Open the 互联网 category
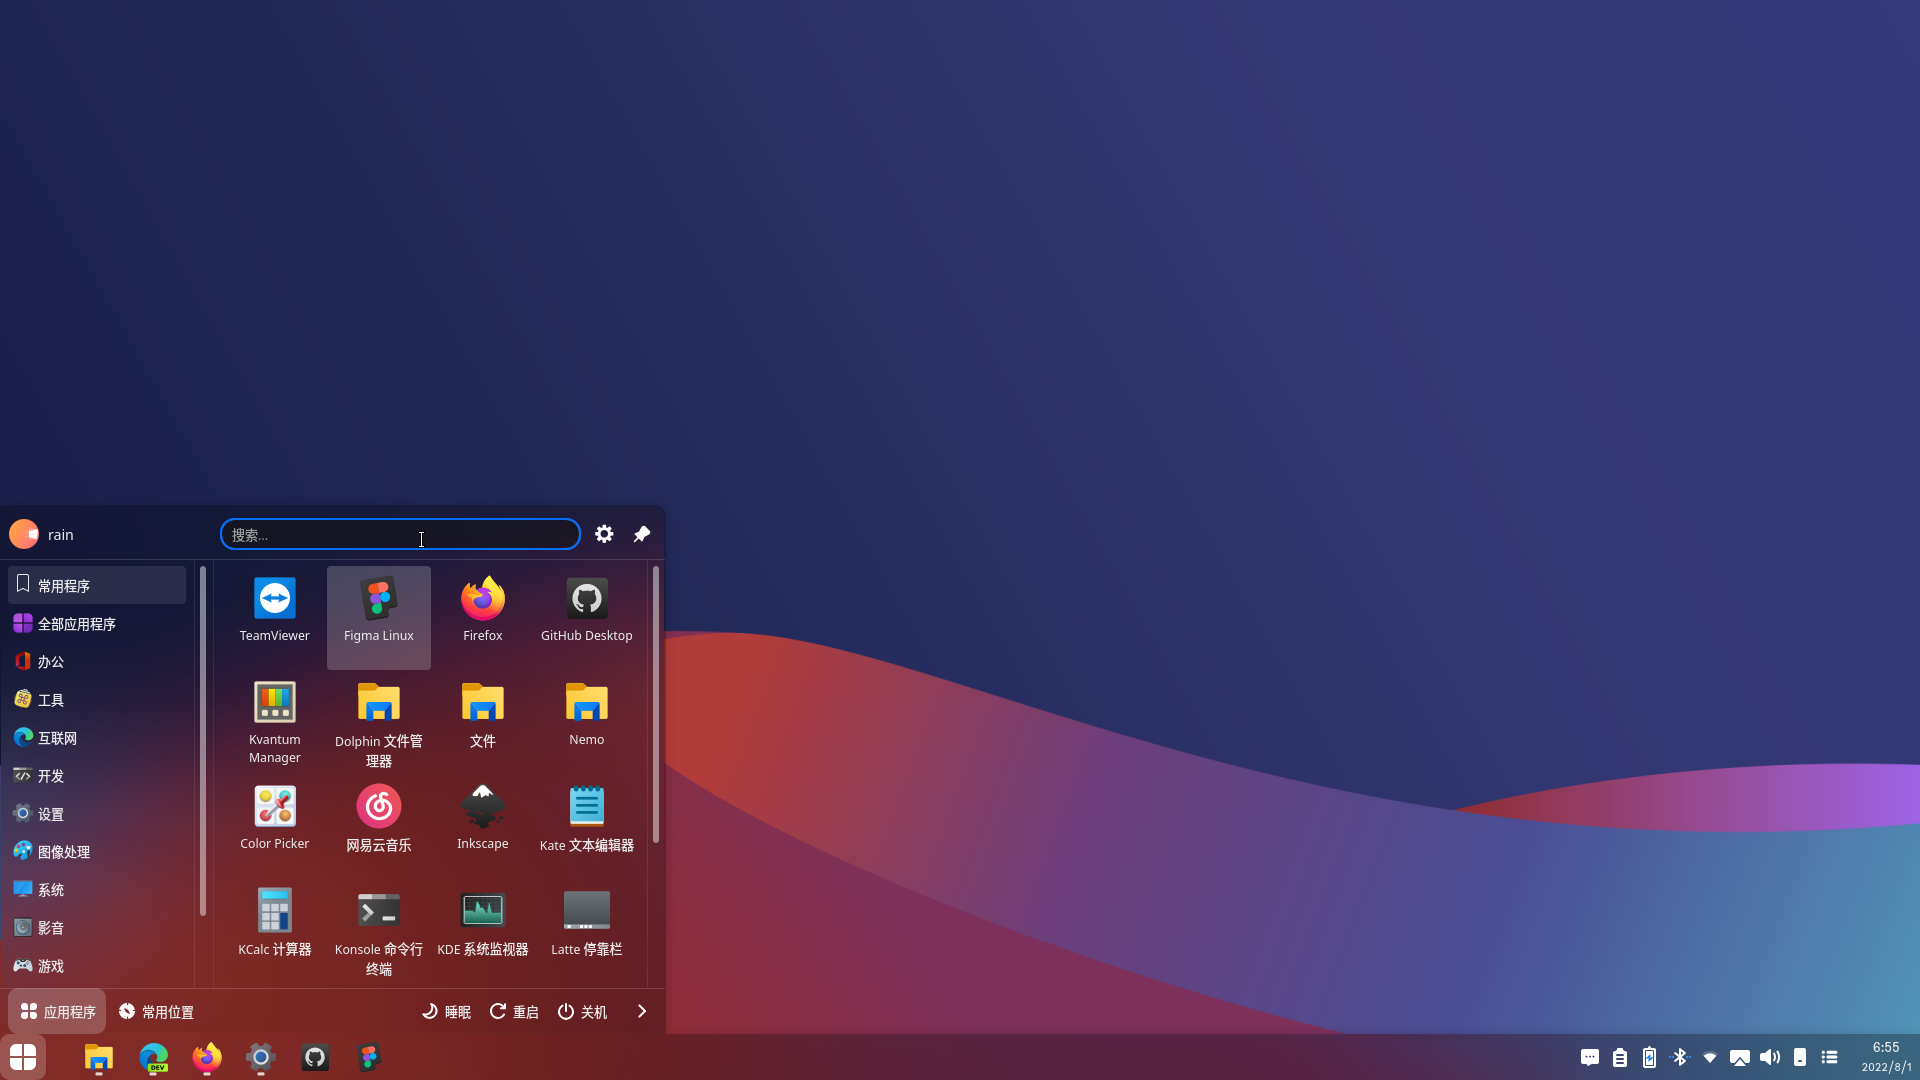 97,737
